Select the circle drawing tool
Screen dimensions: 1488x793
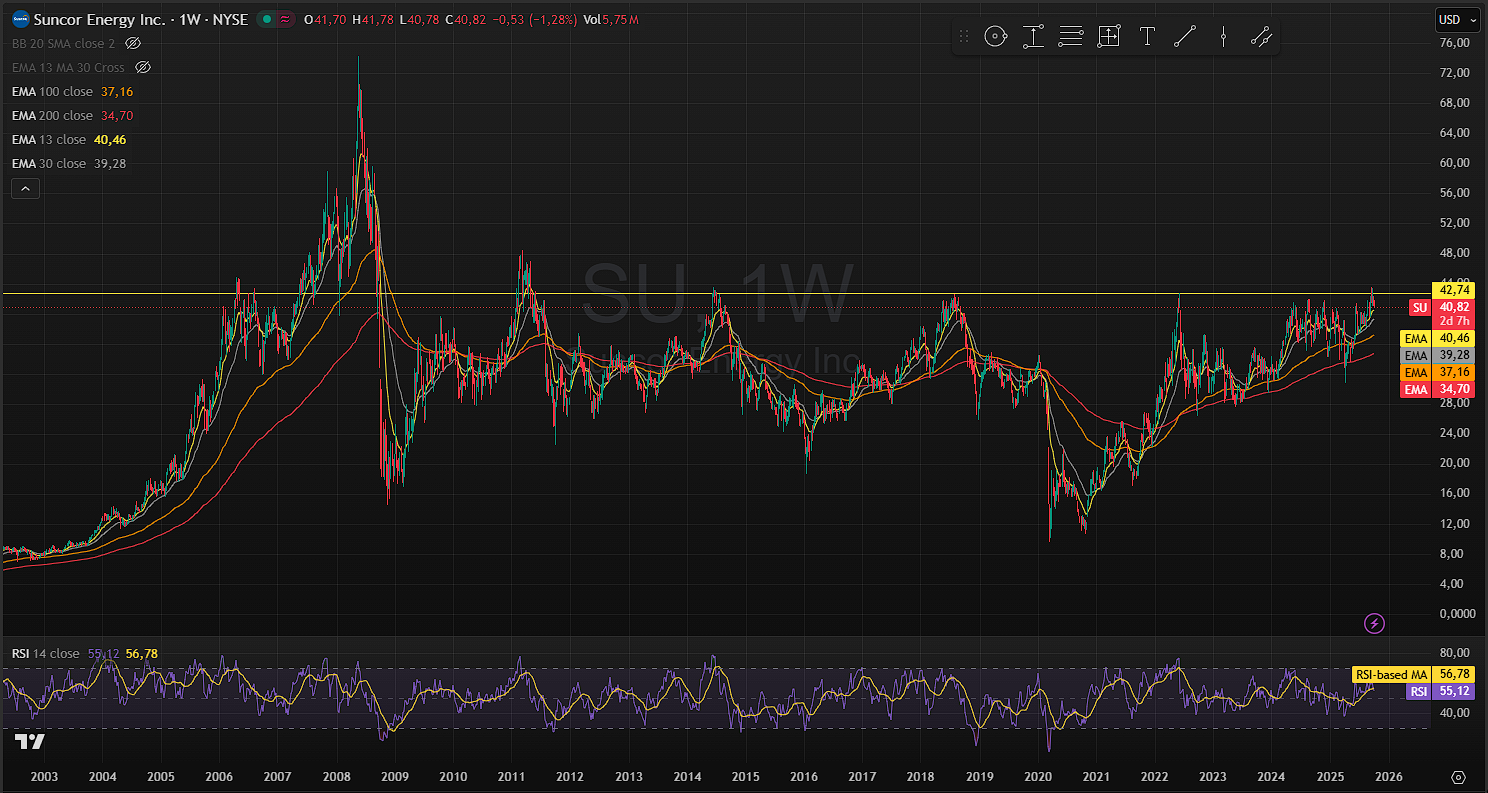(995, 37)
